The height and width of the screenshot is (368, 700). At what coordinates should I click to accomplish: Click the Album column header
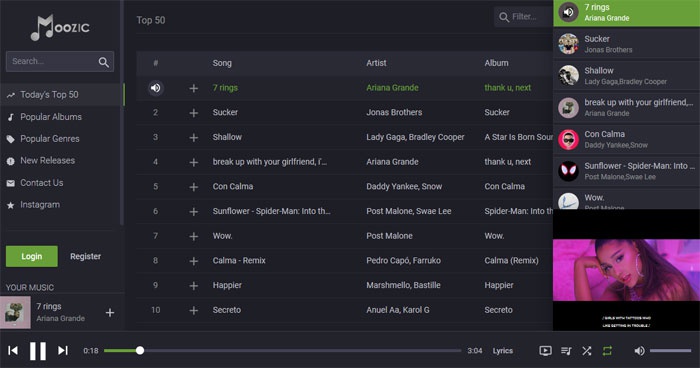point(496,63)
